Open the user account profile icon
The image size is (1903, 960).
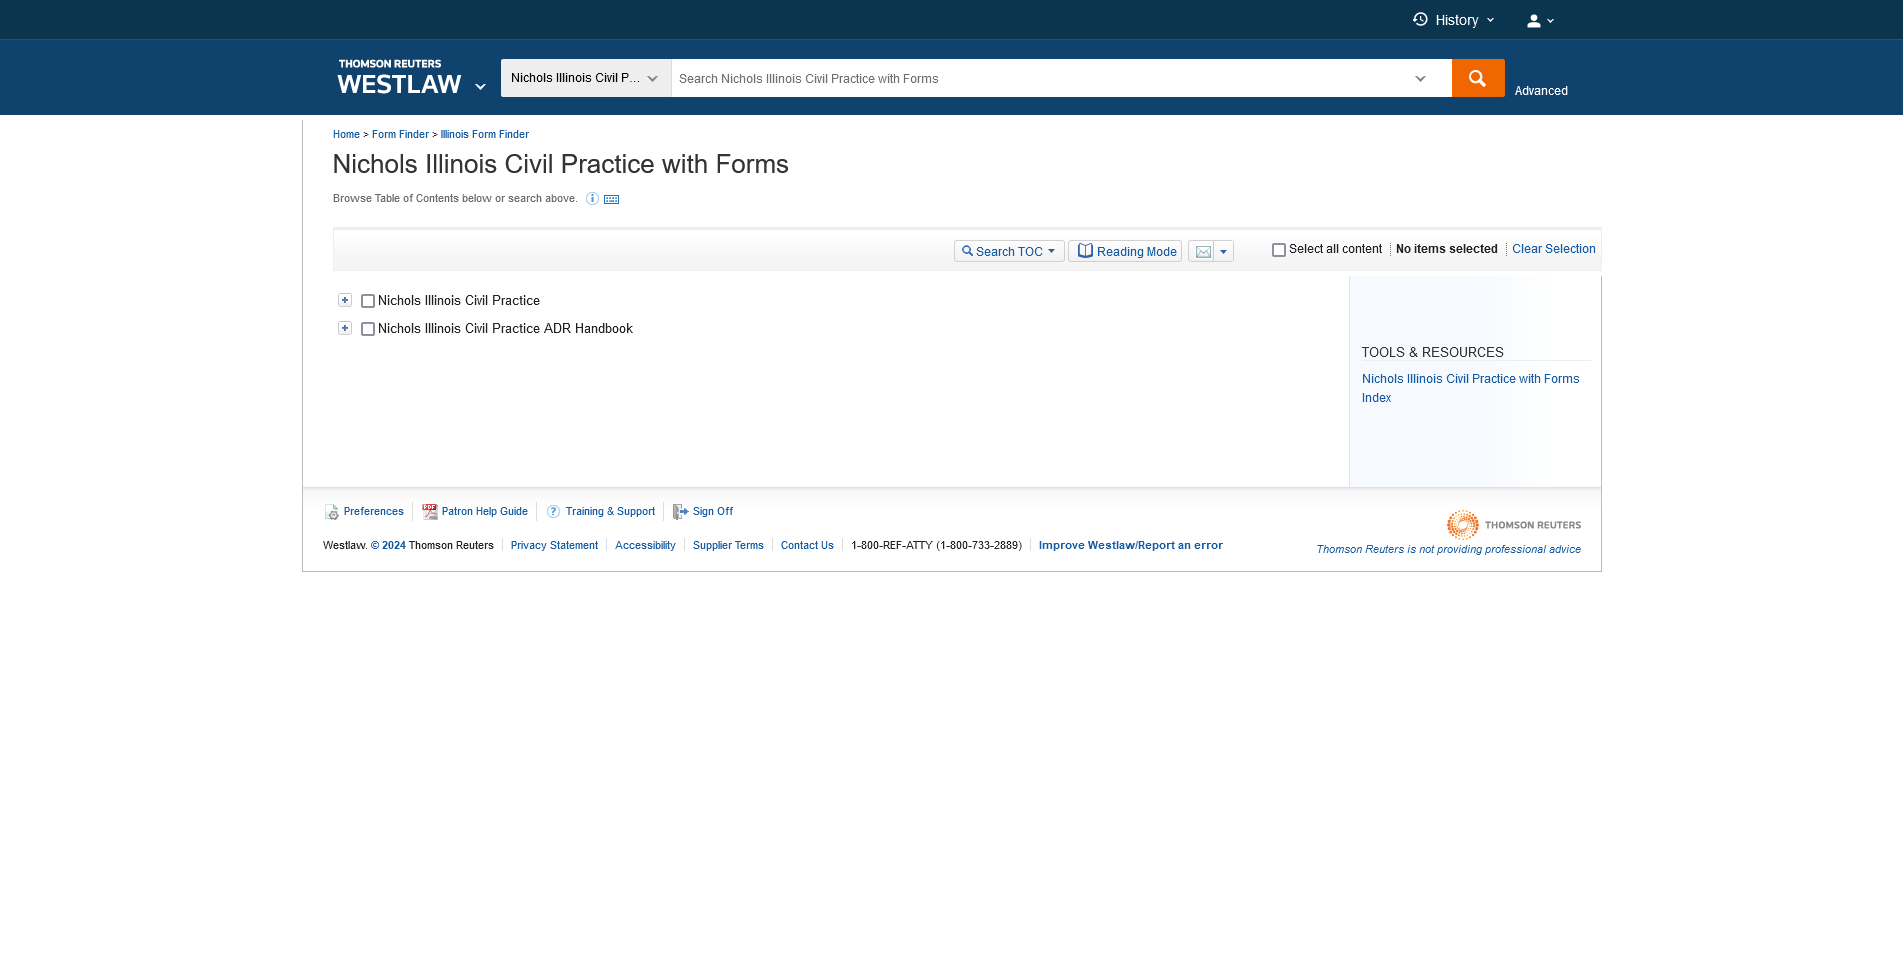coord(1534,21)
